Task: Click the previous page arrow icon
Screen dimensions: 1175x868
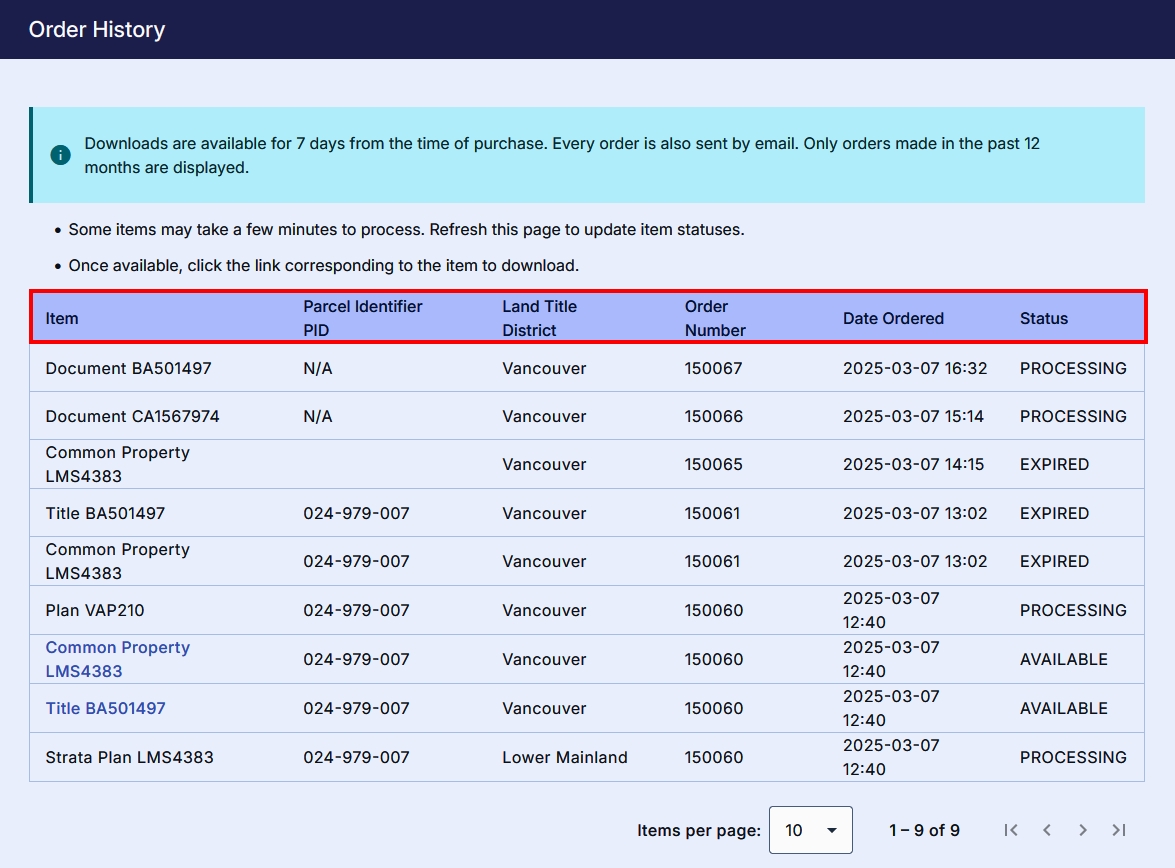Action: 1047,830
